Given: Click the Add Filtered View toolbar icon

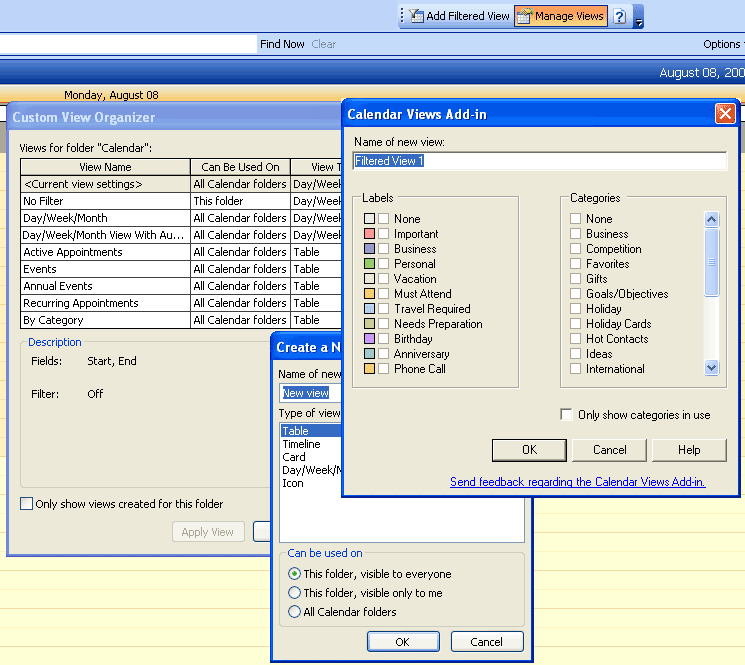Looking at the screenshot, I should point(417,16).
